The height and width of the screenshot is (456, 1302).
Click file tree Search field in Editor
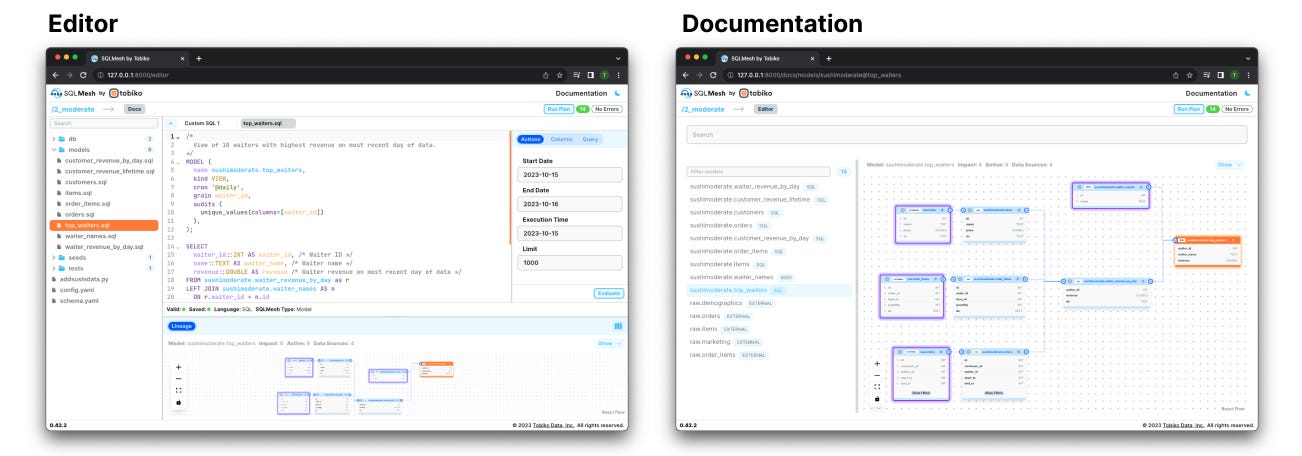click(104, 124)
